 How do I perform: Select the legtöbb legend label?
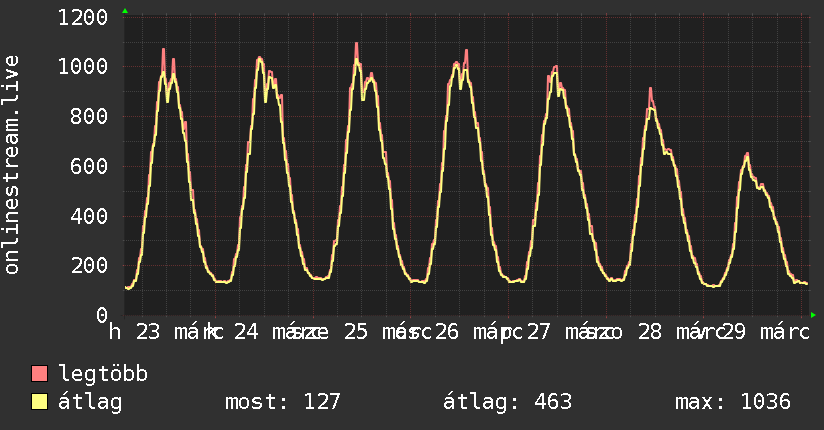tap(103, 374)
